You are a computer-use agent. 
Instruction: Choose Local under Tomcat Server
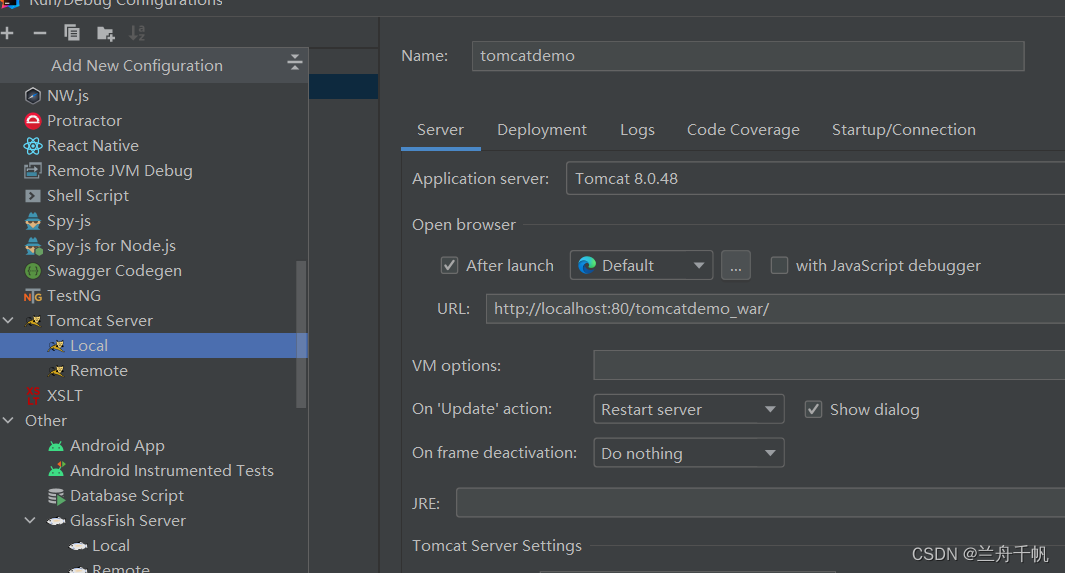point(89,345)
